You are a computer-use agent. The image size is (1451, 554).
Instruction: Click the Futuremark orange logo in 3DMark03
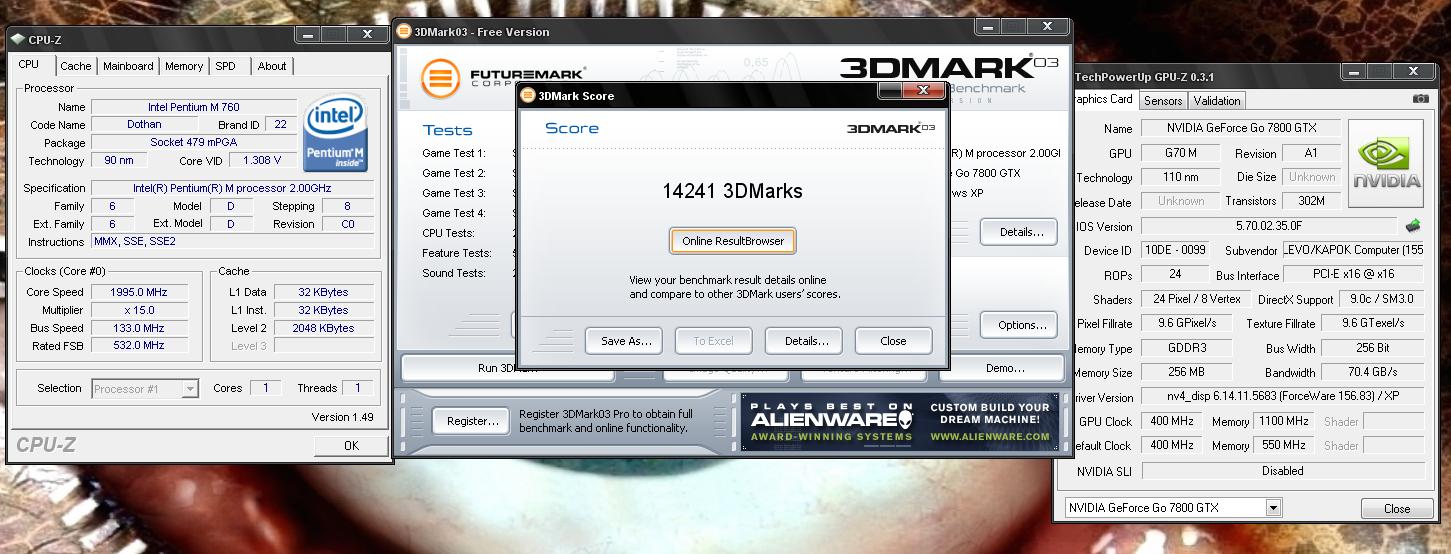click(440, 79)
